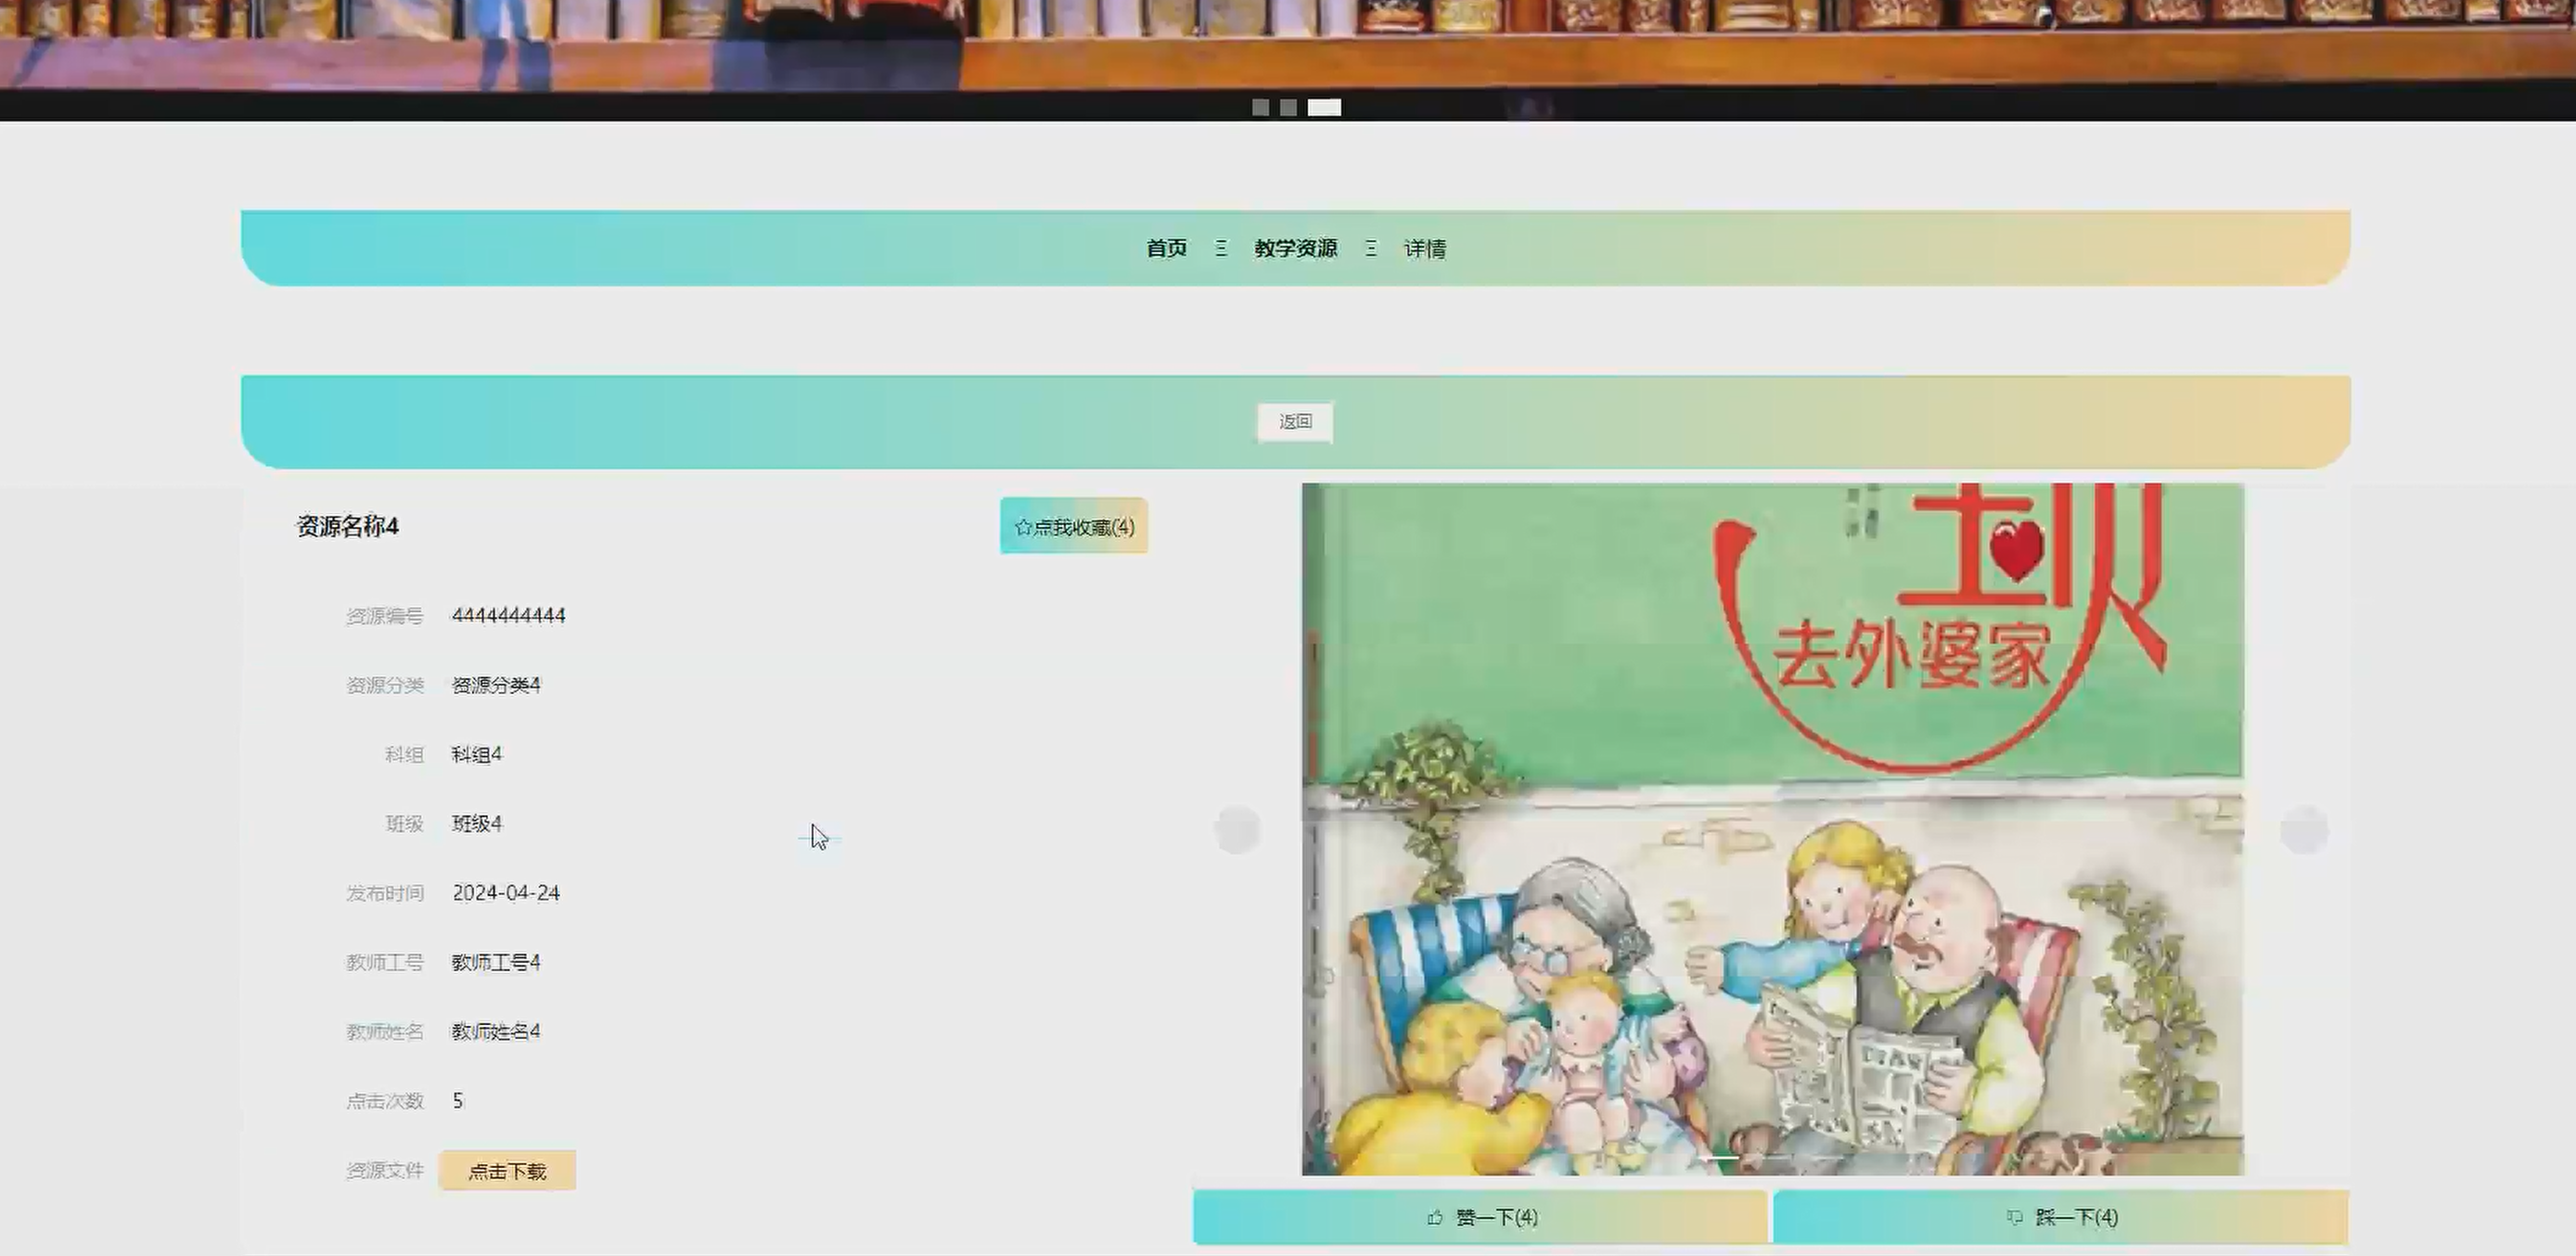The width and height of the screenshot is (2576, 1256).
Task: Click the value 科组4
Action: click(477, 754)
